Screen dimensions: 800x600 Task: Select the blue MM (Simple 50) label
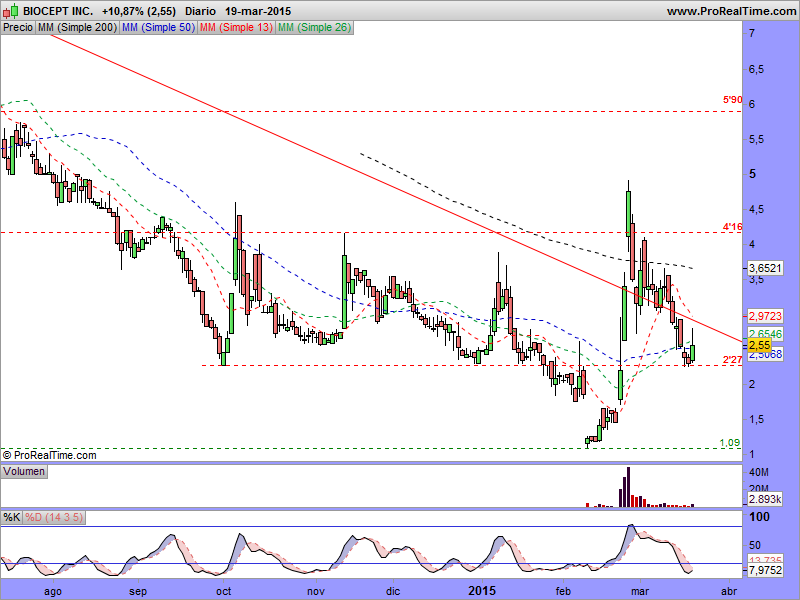pyautogui.click(x=158, y=28)
